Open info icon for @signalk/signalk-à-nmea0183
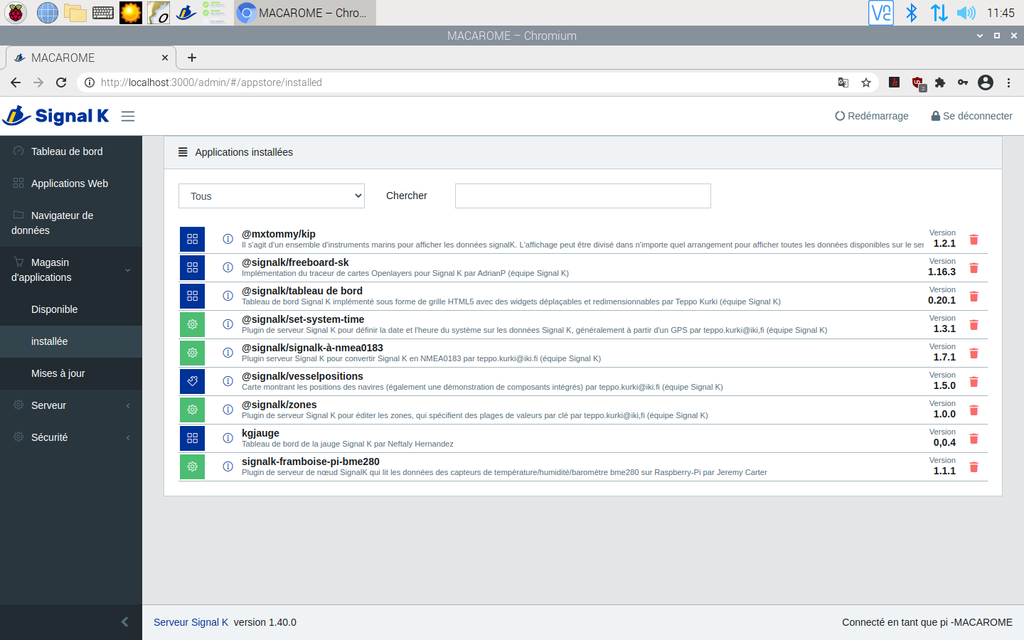The height and width of the screenshot is (640, 1024). (228, 353)
